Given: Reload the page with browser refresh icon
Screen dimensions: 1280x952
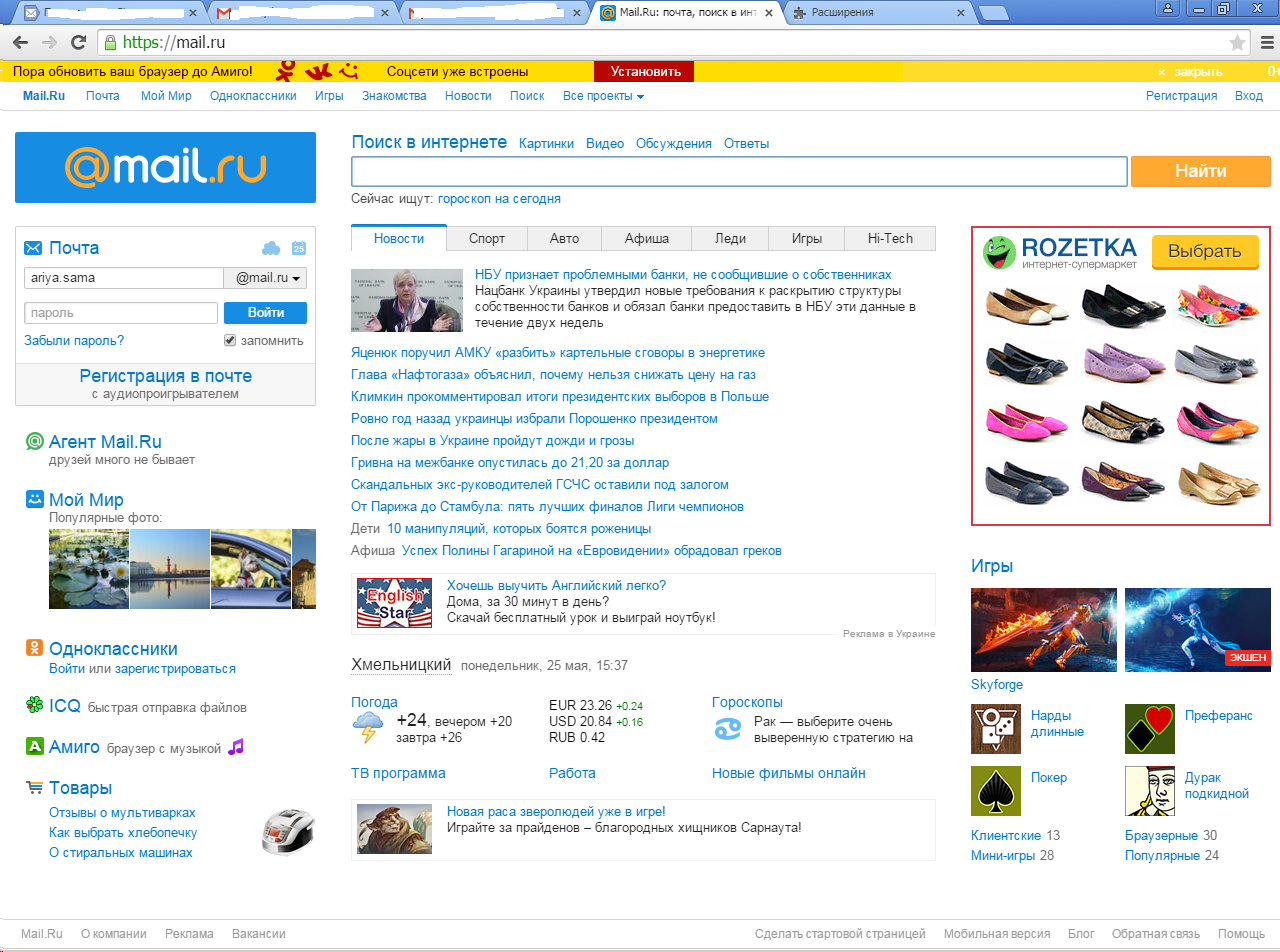Looking at the screenshot, I should click(x=78, y=43).
